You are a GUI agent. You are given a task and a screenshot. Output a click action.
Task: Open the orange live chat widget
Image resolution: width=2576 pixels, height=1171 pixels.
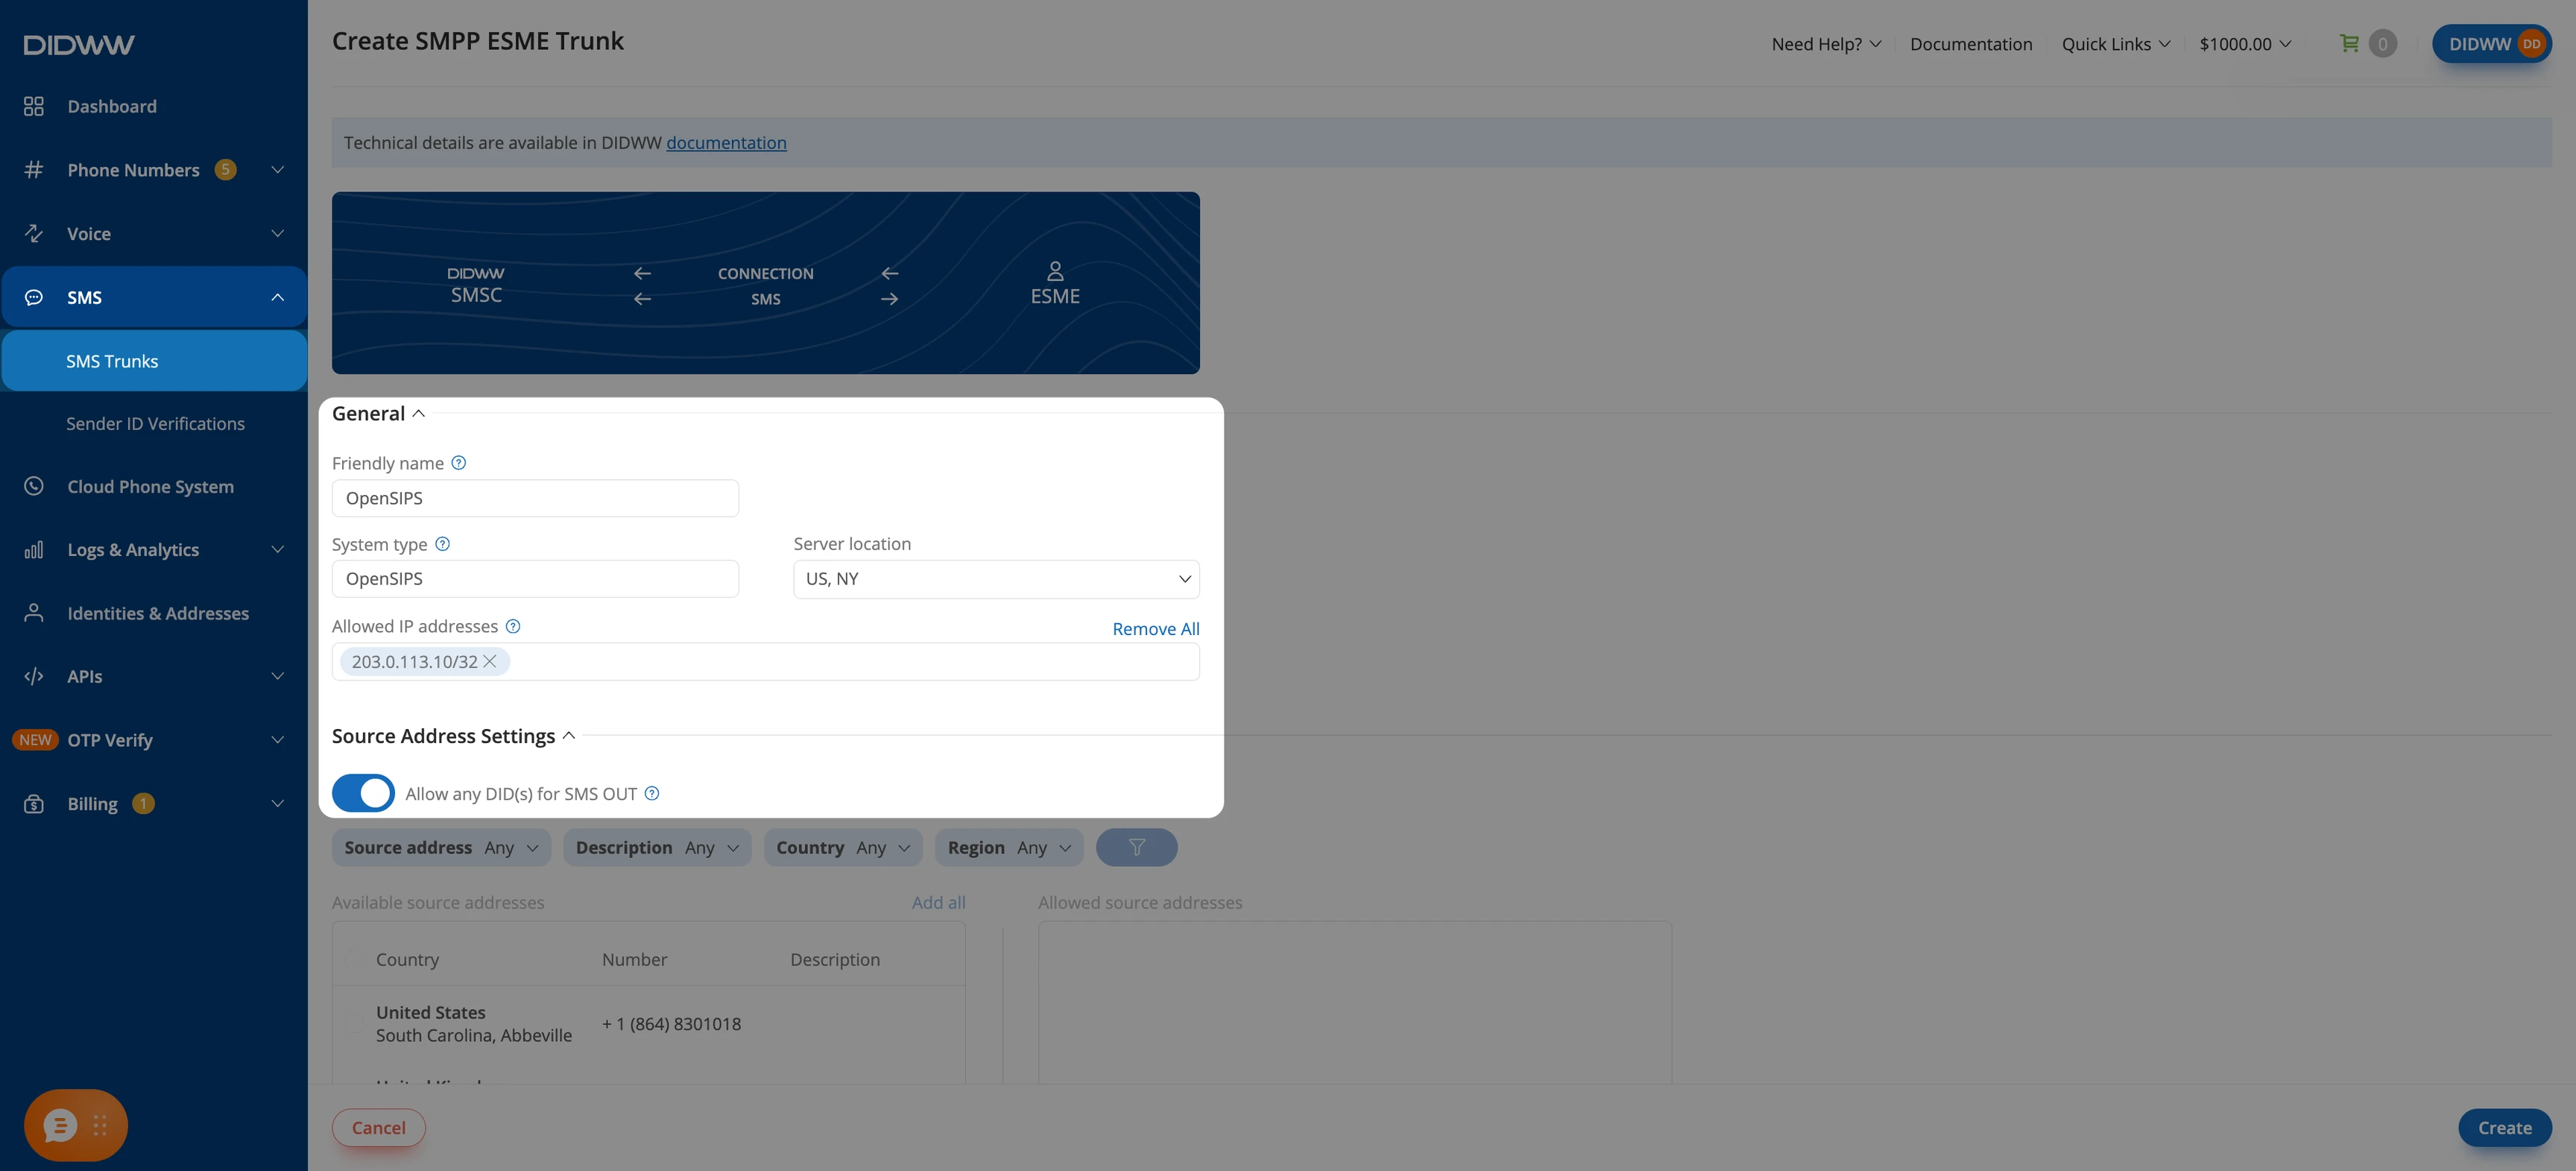(60, 1125)
